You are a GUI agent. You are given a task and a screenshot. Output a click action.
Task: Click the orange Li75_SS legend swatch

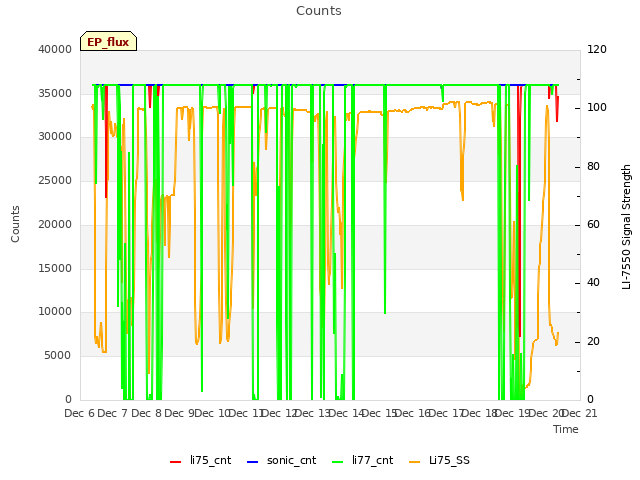pyautogui.click(x=415, y=462)
